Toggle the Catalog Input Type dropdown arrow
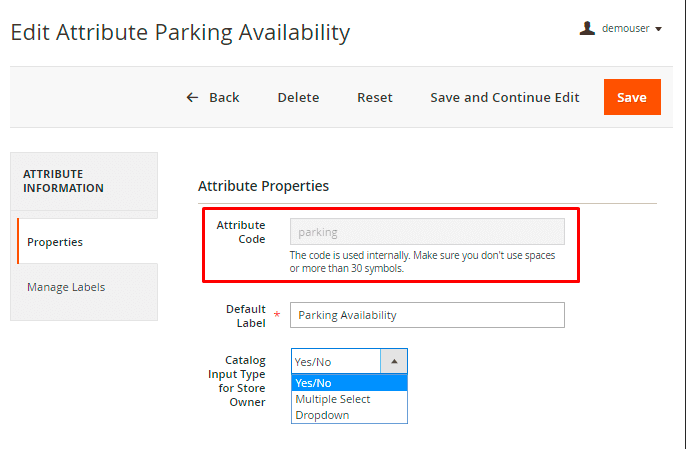This screenshot has width=686, height=449. coord(394,361)
